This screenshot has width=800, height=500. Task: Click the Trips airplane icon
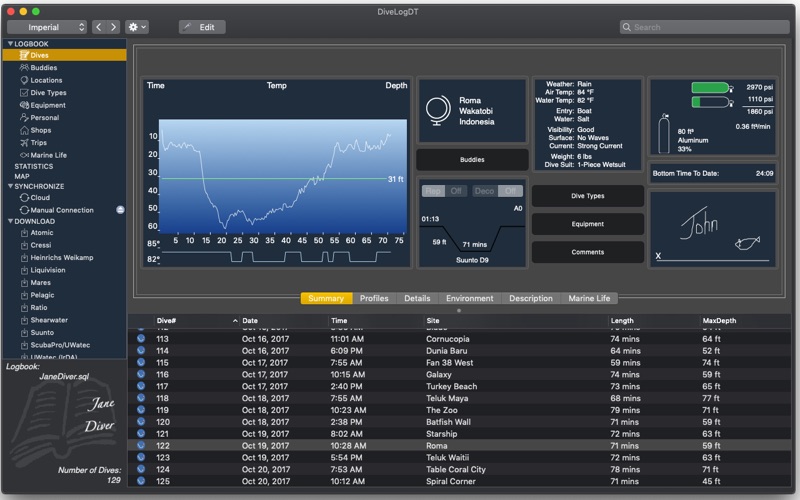pos(24,142)
